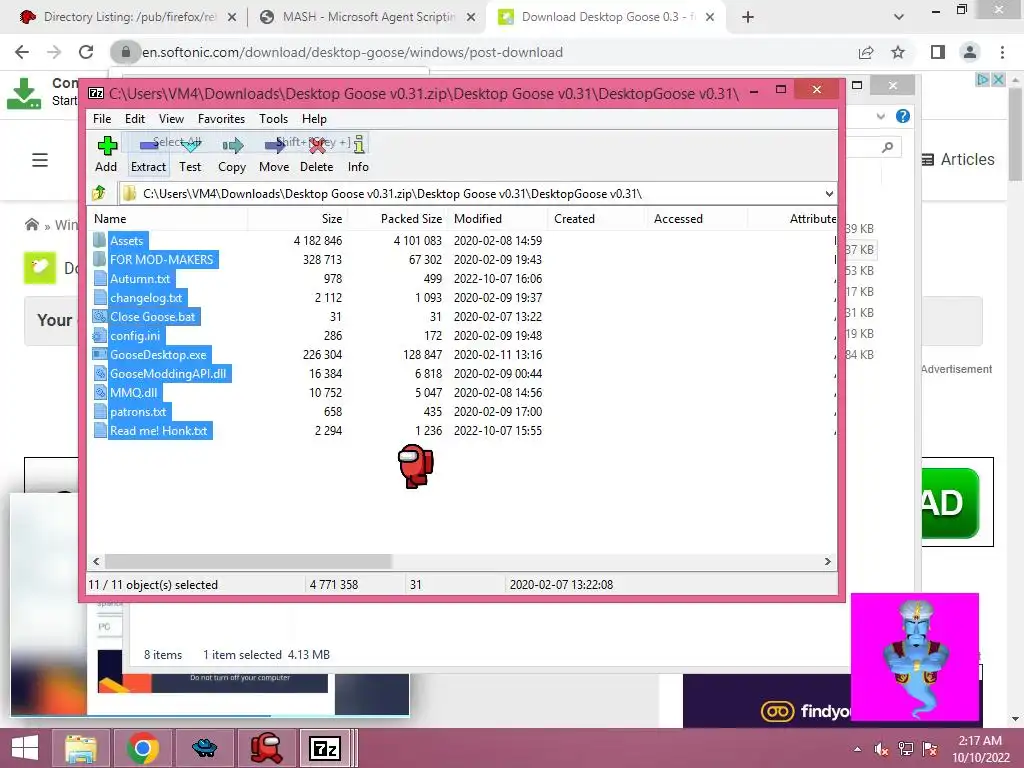Open the File menu in 7-Zip
Viewport: 1024px width, 768px height.
click(102, 119)
